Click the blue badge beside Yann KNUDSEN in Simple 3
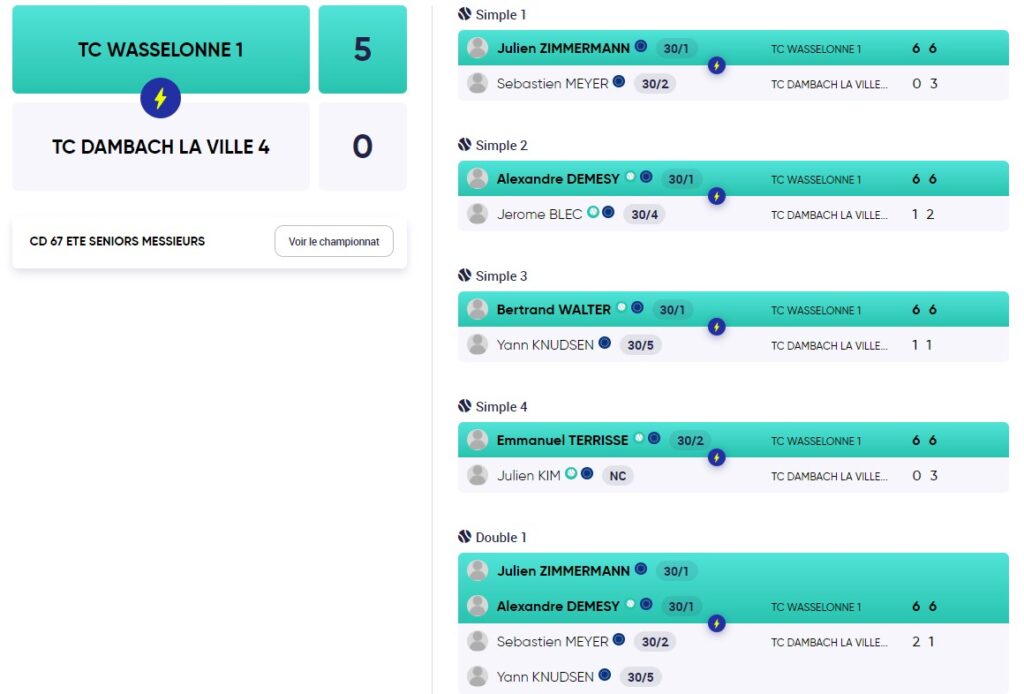Image resolution: width=1024 pixels, height=694 pixels. click(x=605, y=343)
